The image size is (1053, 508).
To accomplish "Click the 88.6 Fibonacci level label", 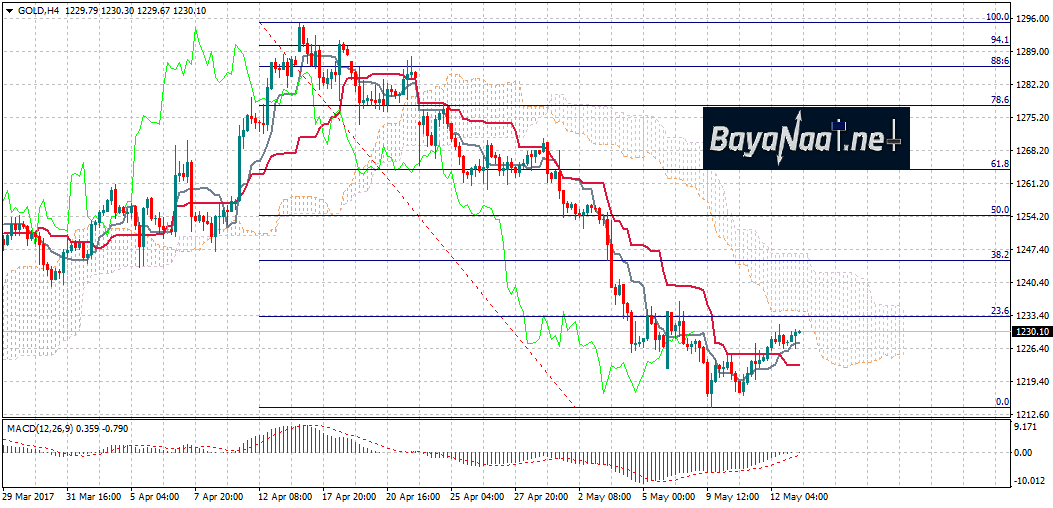I will point(997,61).
